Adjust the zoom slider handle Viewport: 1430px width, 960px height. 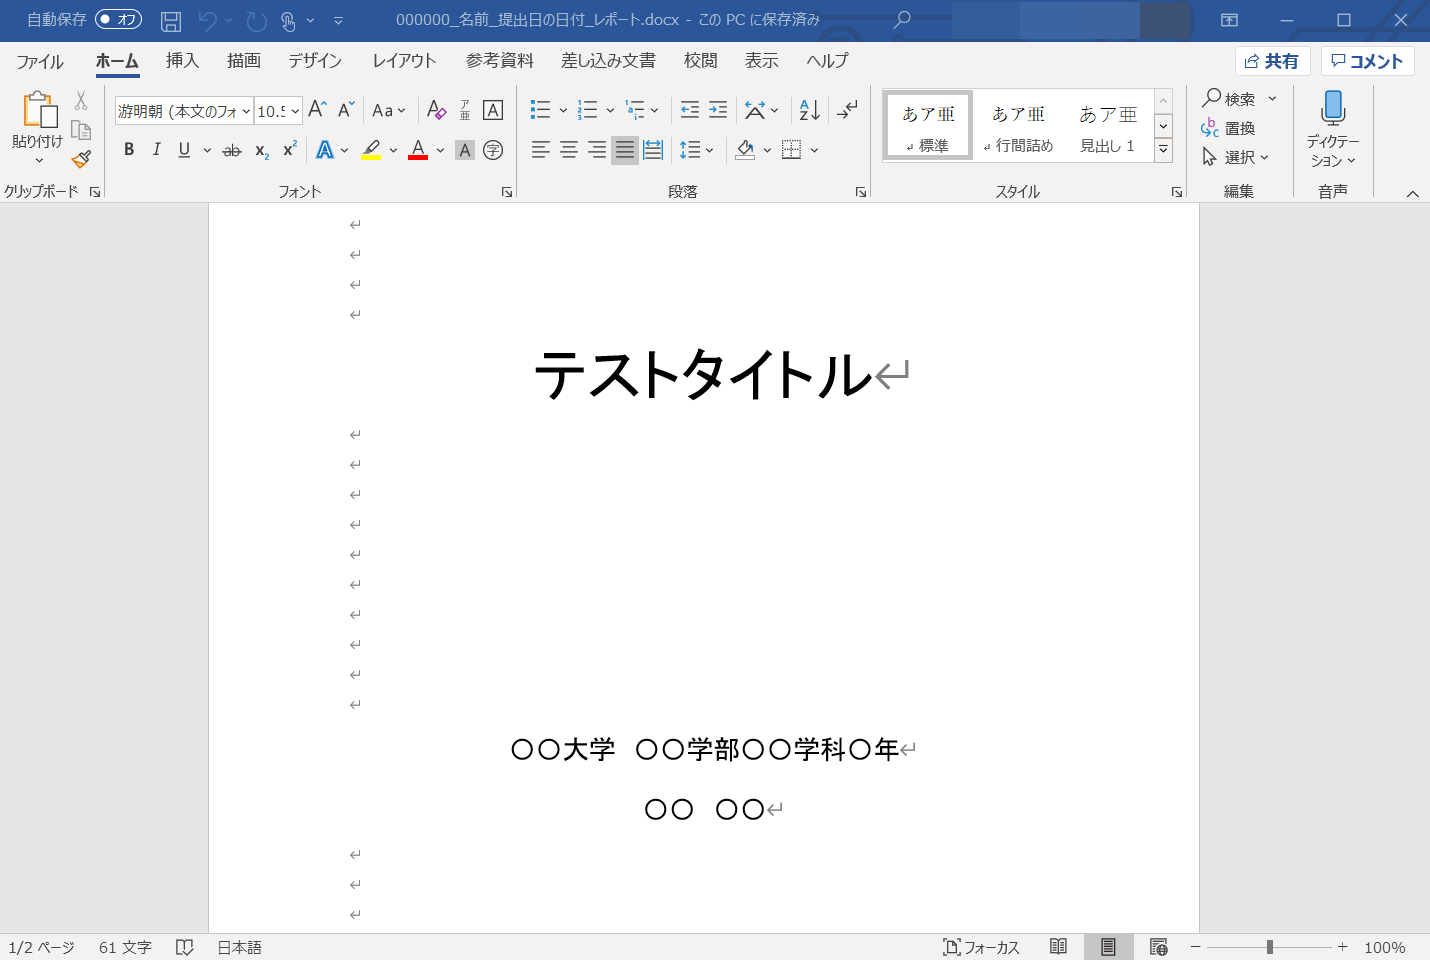[1269, 947]
